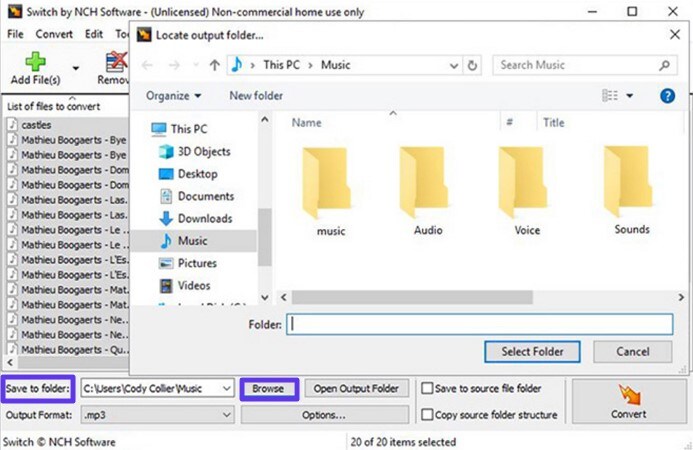This screenshot has width=693, height=450.
Task: Click Cancel in Locate output folder dialog
Action: 632,352
